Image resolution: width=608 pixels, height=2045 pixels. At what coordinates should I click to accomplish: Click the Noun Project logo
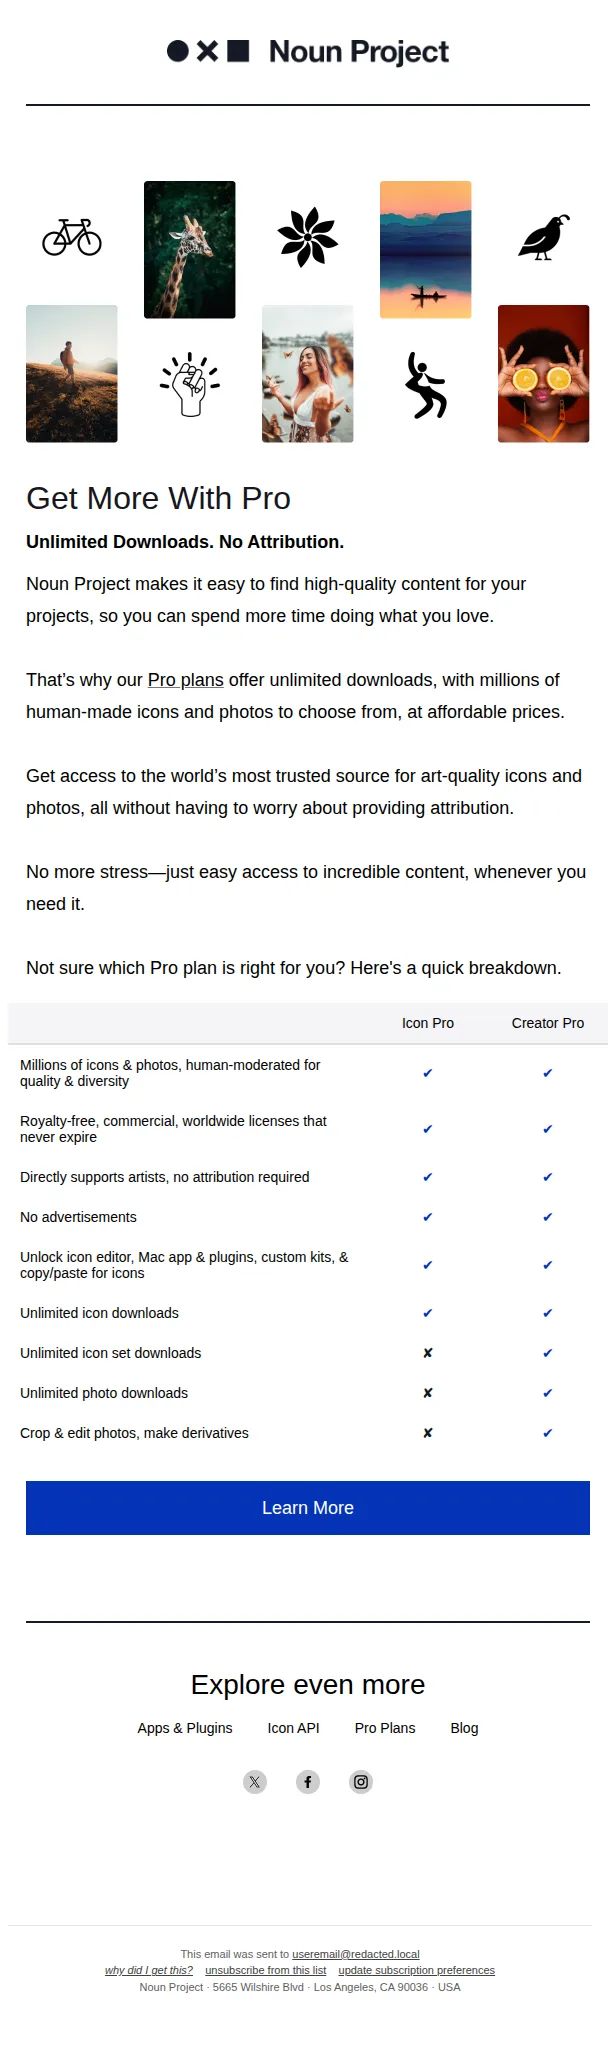[x=308, y=51]
